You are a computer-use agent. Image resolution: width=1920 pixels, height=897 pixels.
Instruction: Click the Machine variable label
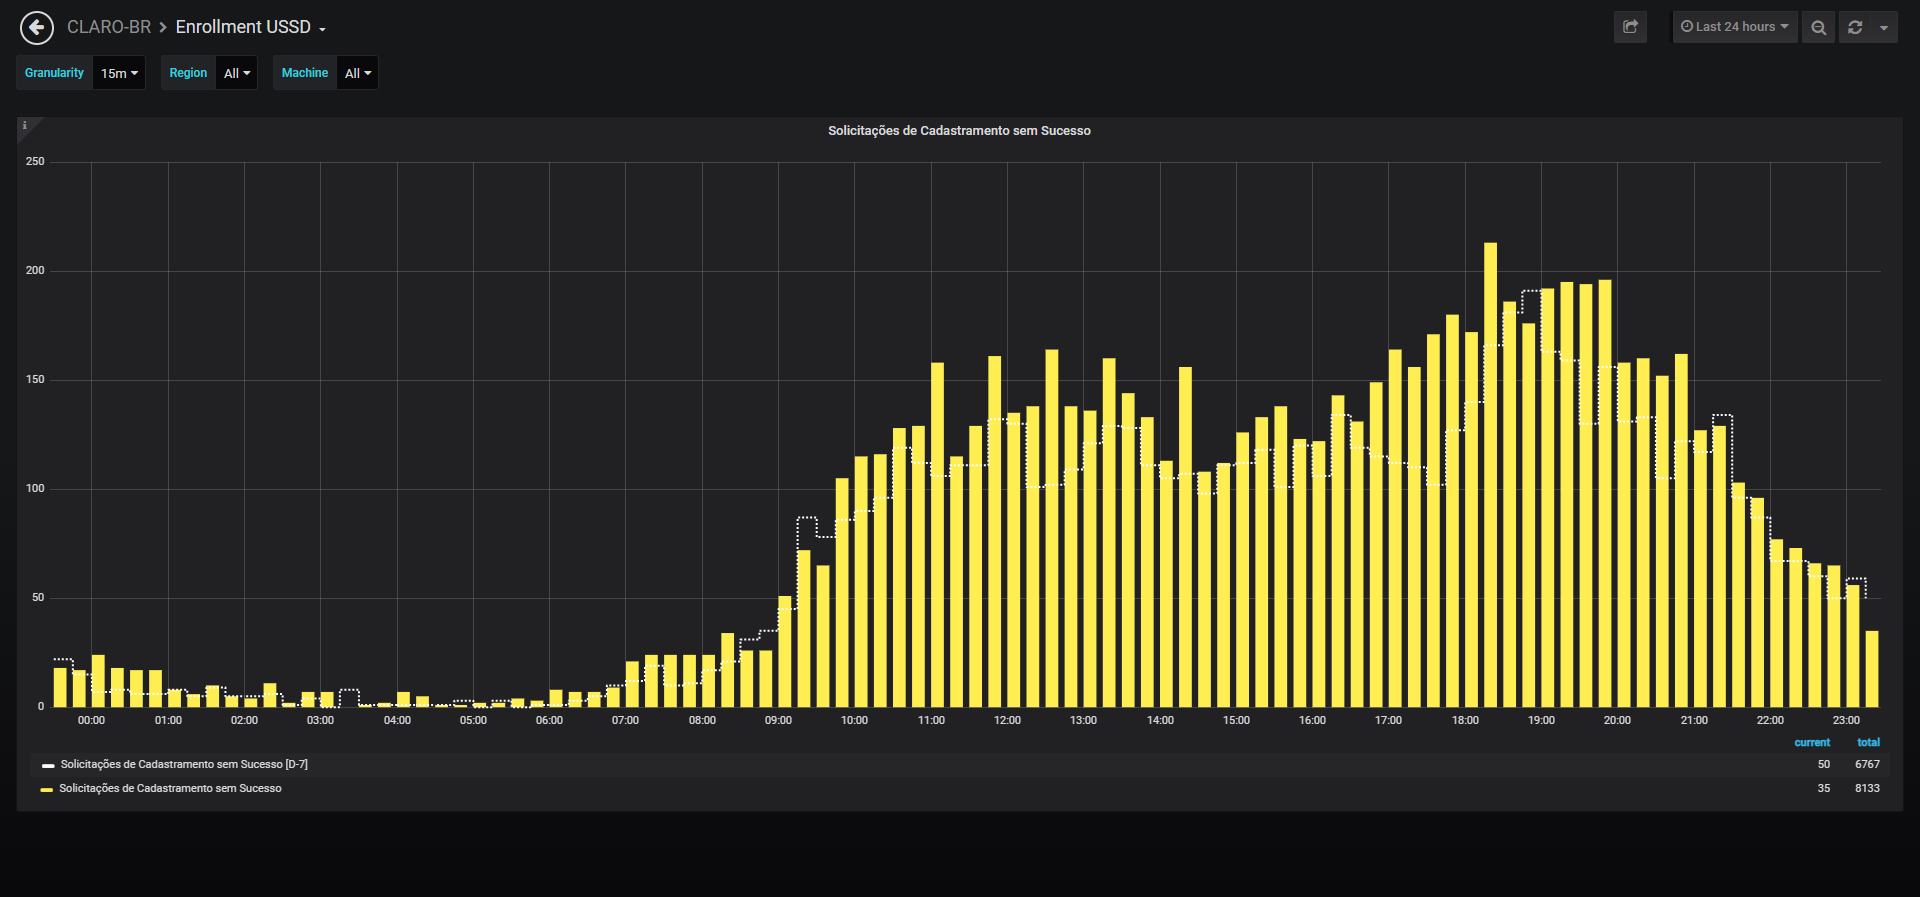[x=305, y=73]
